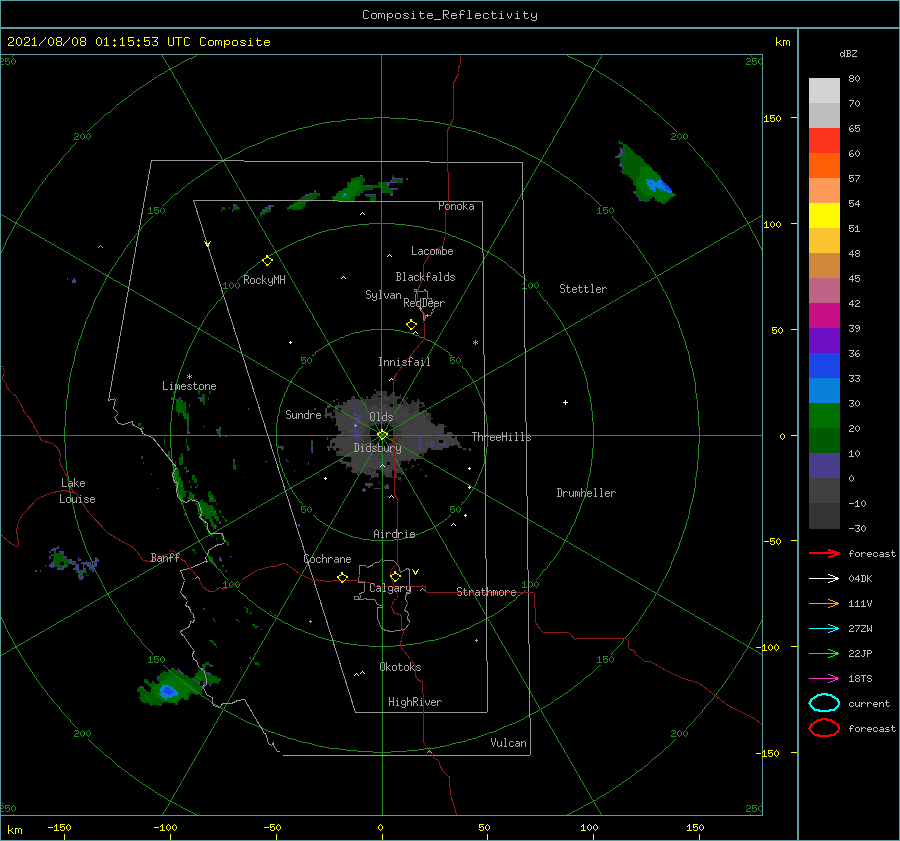Click the Calgary city label

pos(390,588)
